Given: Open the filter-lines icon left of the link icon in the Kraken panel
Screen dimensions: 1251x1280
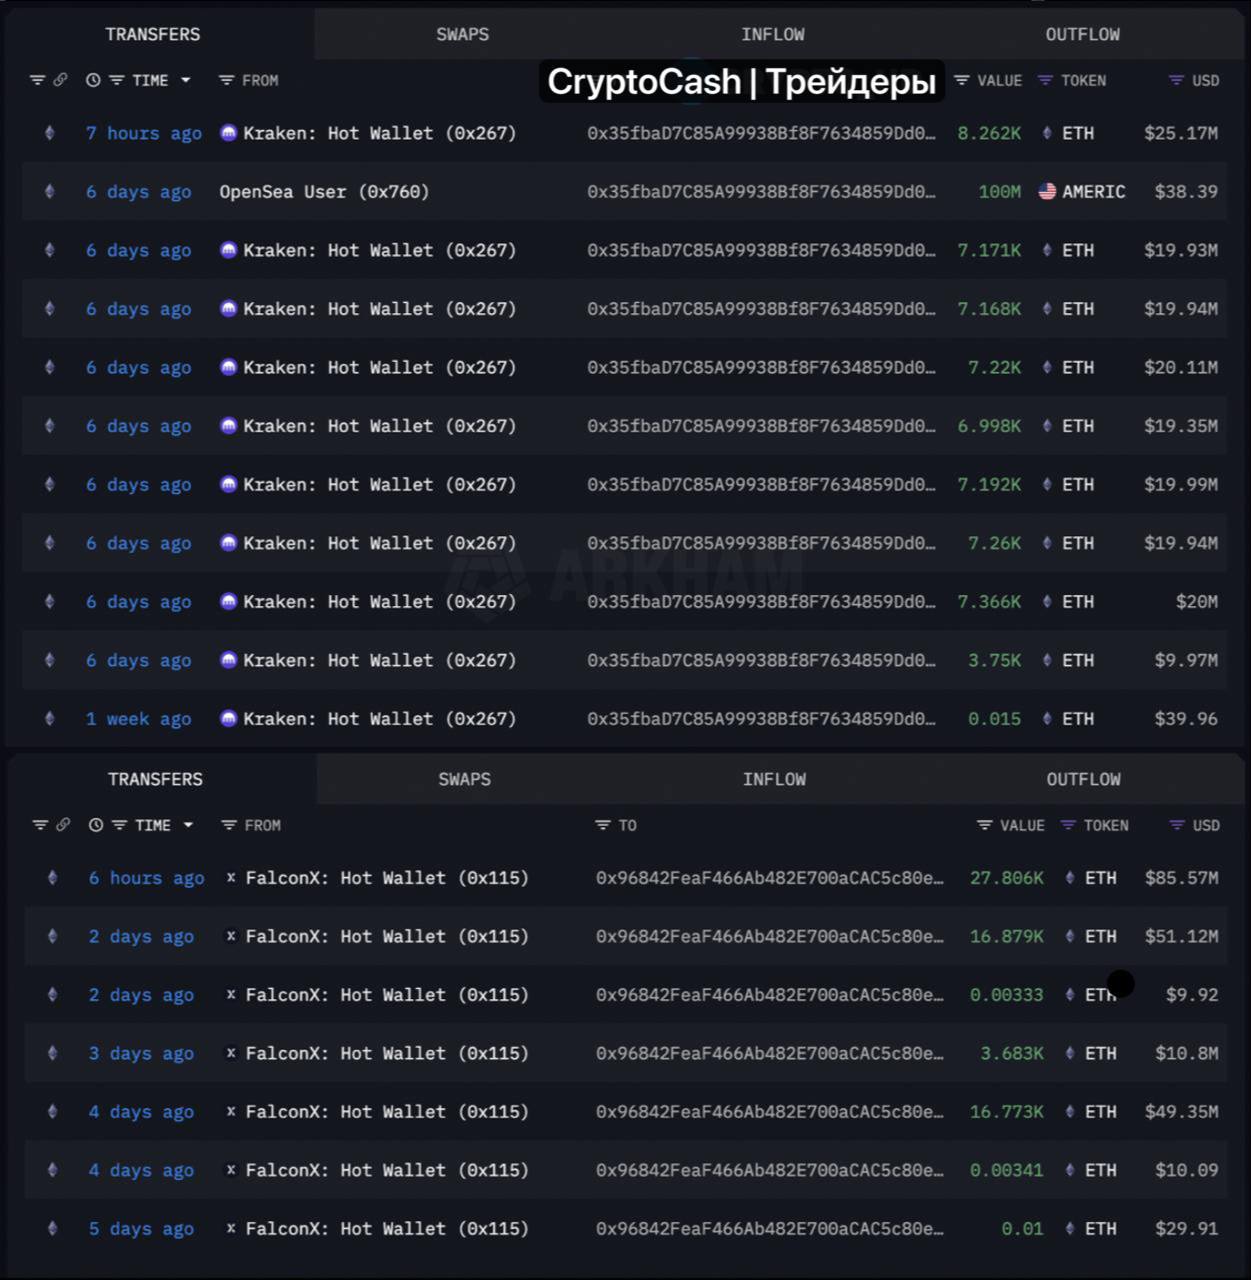Looking at the screenshot, I should (37, 80).
